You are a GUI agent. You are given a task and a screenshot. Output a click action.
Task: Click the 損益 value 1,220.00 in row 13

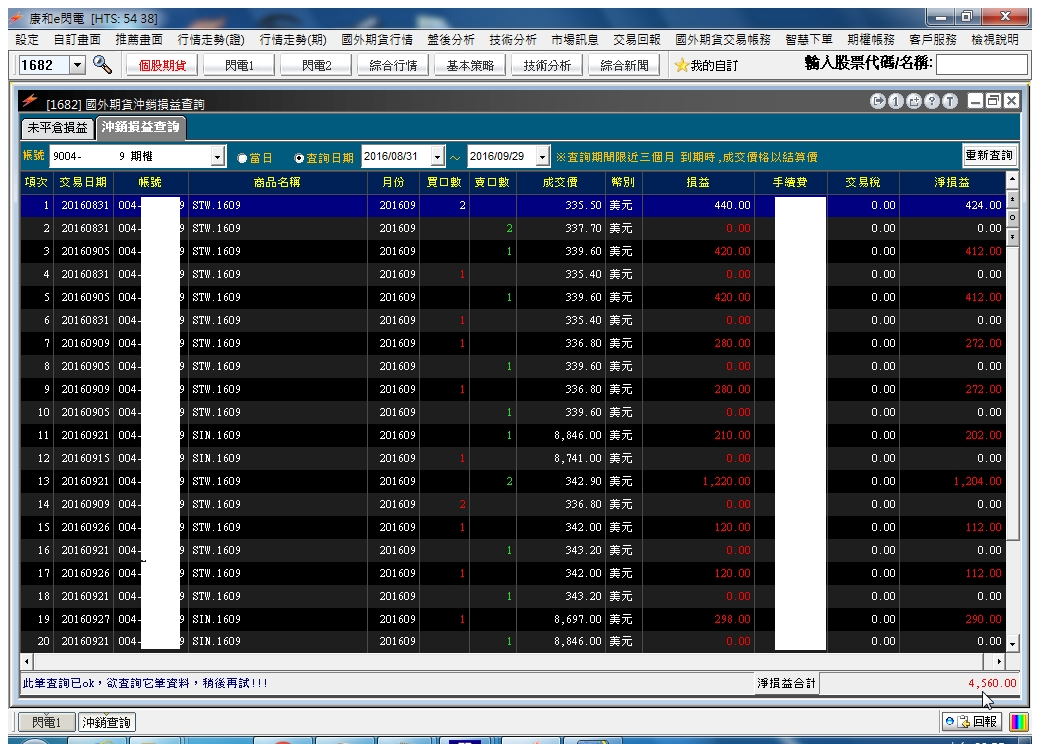coord(726,481)
